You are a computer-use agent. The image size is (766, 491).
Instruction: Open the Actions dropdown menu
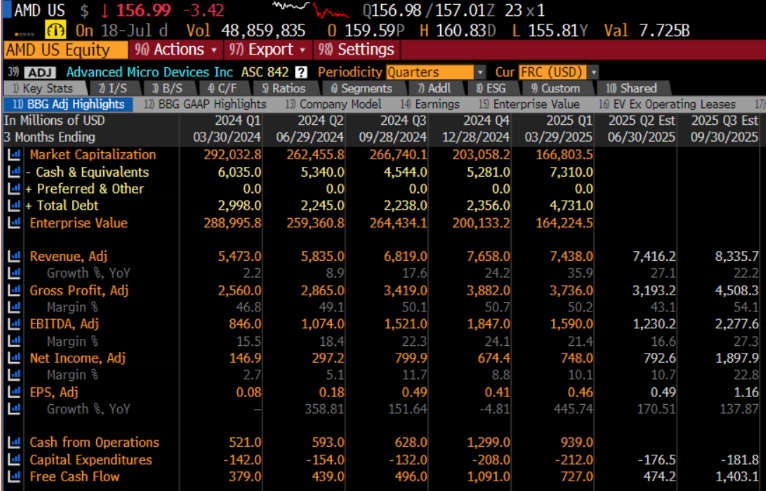(x=176, y=50)
